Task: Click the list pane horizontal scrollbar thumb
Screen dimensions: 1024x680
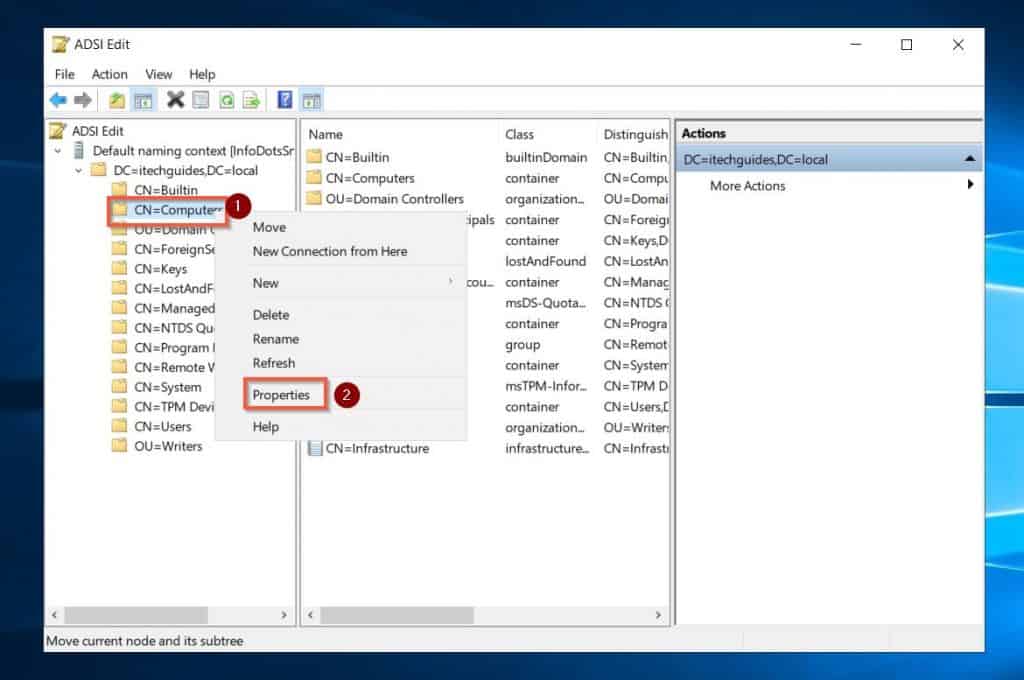Action: 397,615
